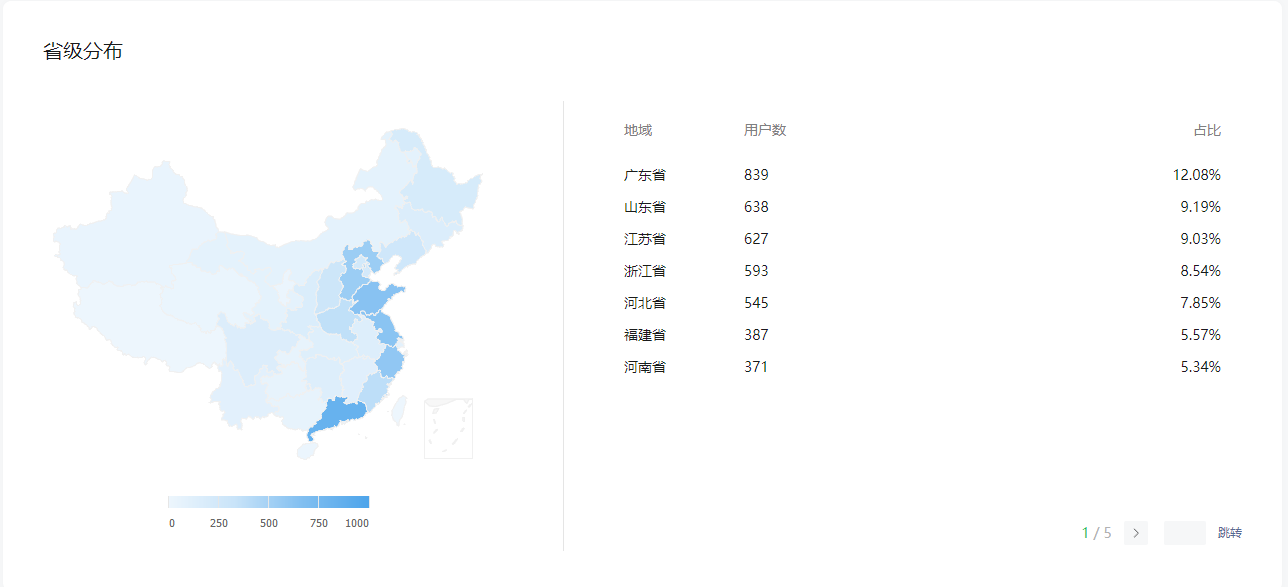Viewport: 1288px width, 587px height.
Task: Click the 占比 column header
Action: 1207,130
